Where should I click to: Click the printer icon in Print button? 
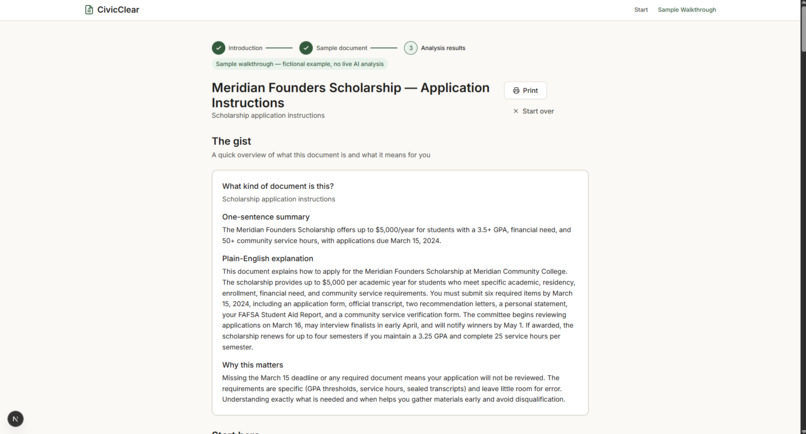(x=516, y=91)
